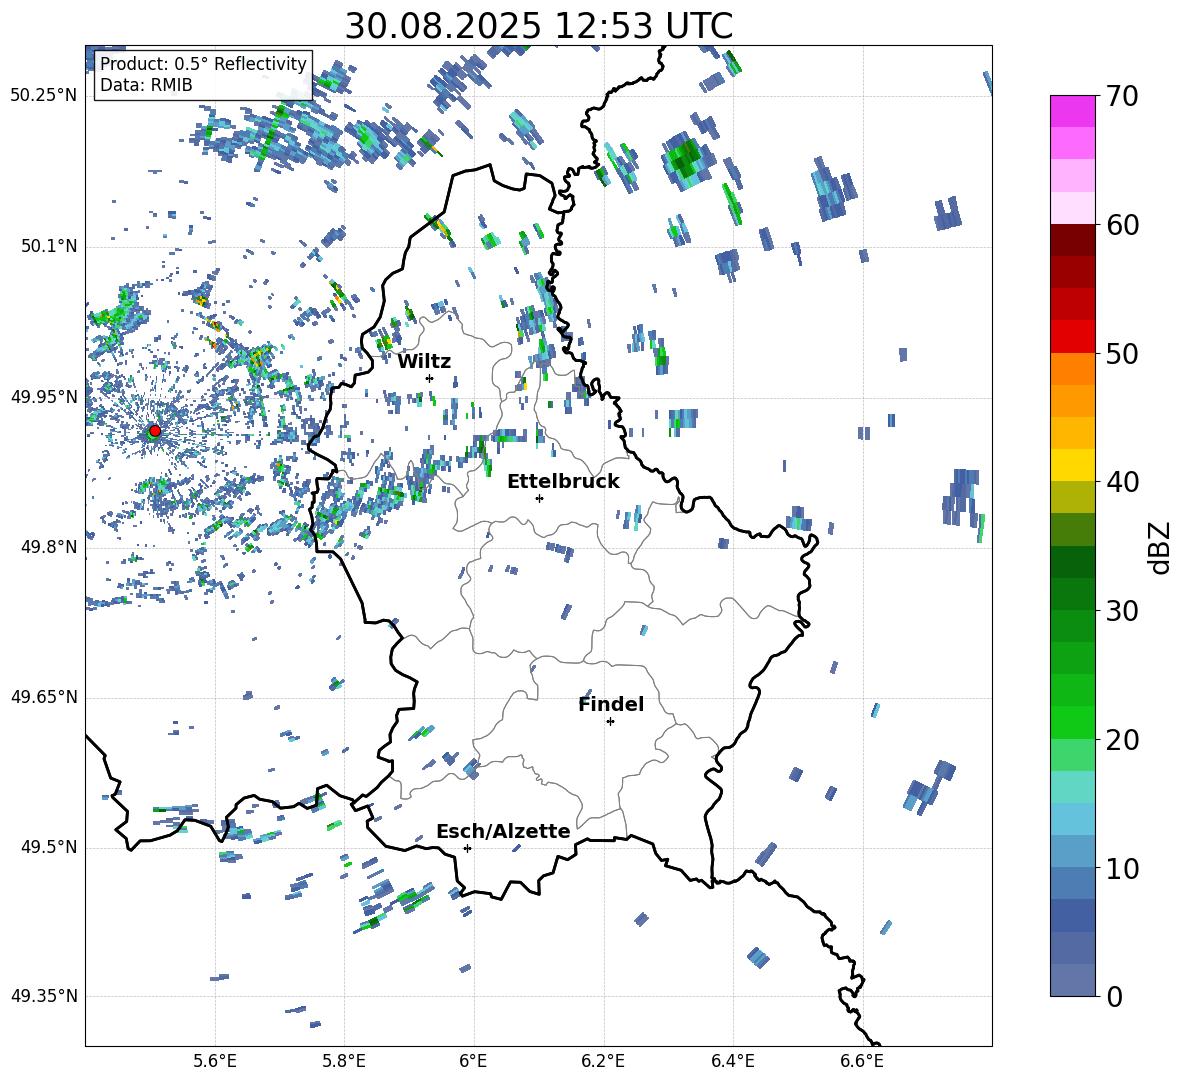
Task: Click the 49.8°N latitude label
Action: (48, 547)
